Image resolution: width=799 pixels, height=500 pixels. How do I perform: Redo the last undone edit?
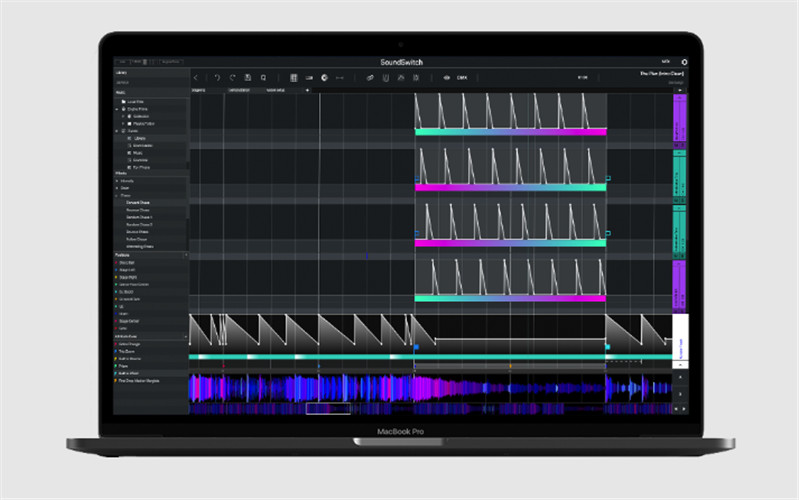232,78
